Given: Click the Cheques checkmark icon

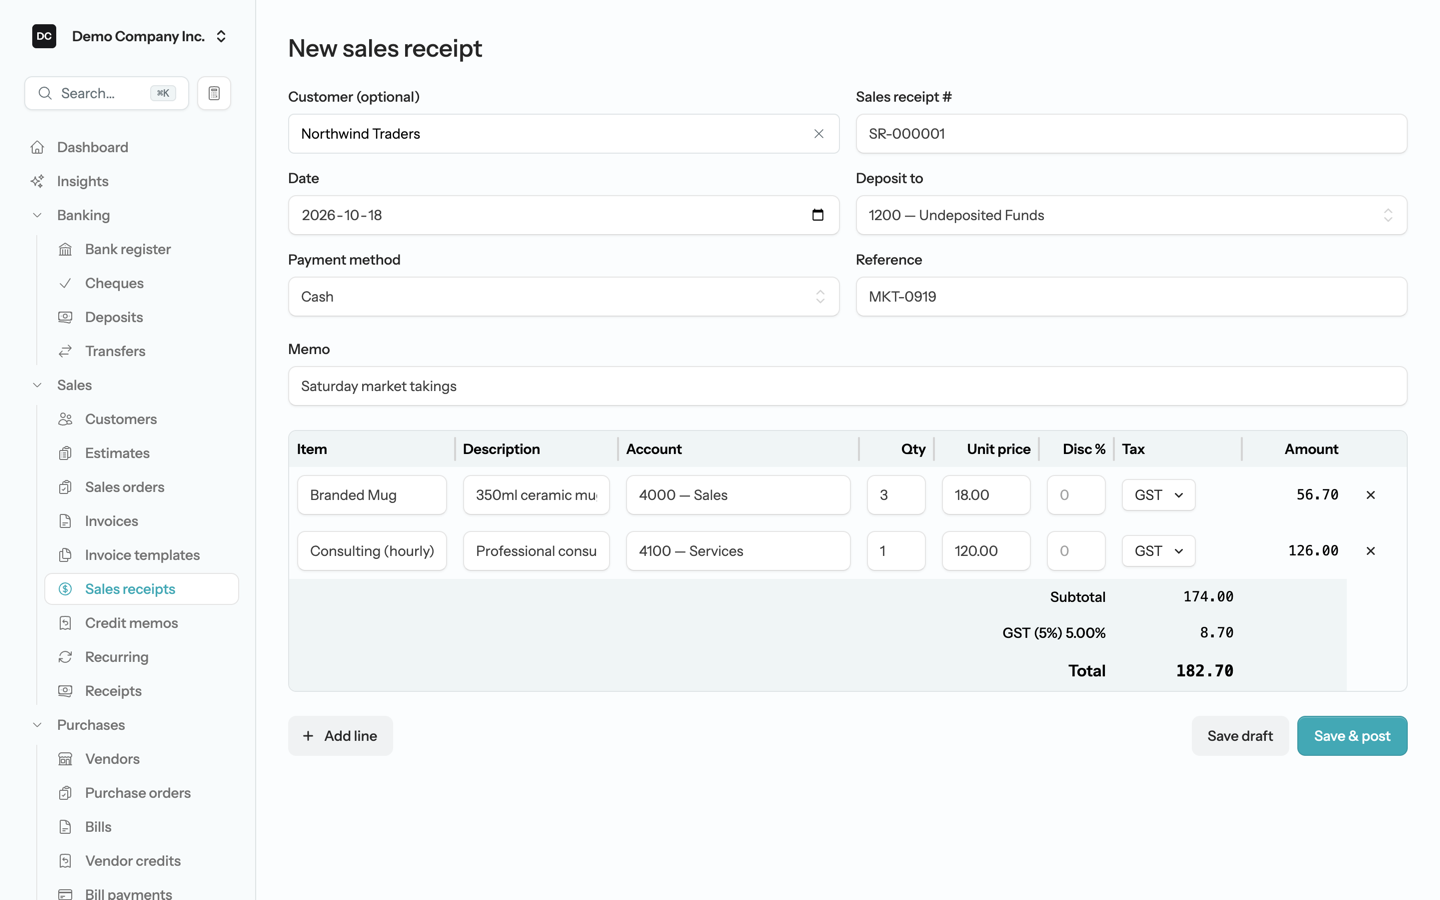Looking at the screenshot, I should 65,283.
